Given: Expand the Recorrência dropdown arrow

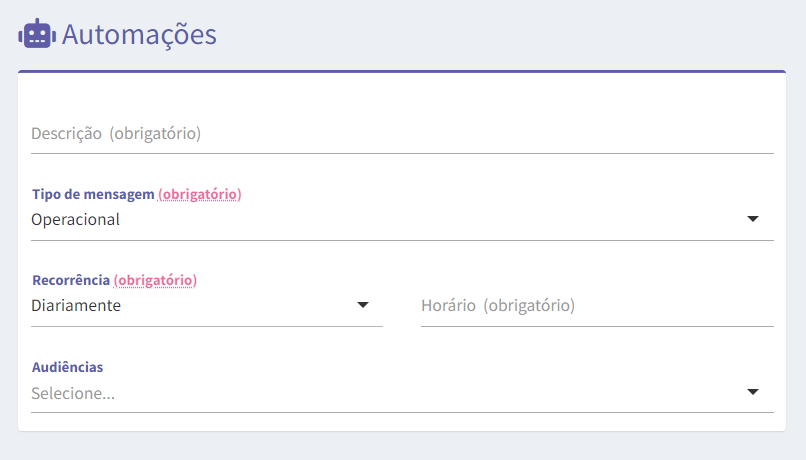Looking at the screenshot, I should coord(363,305).
